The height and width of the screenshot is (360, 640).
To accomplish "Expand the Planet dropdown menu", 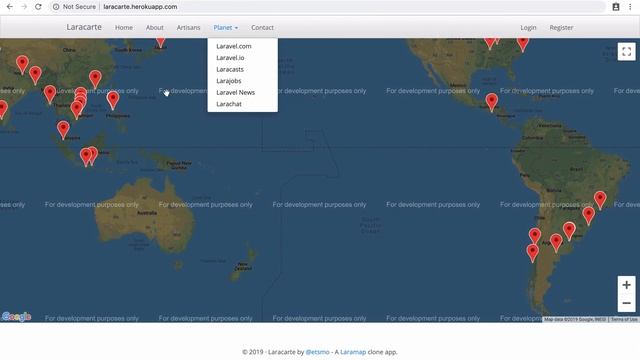I will pos(226,27).
